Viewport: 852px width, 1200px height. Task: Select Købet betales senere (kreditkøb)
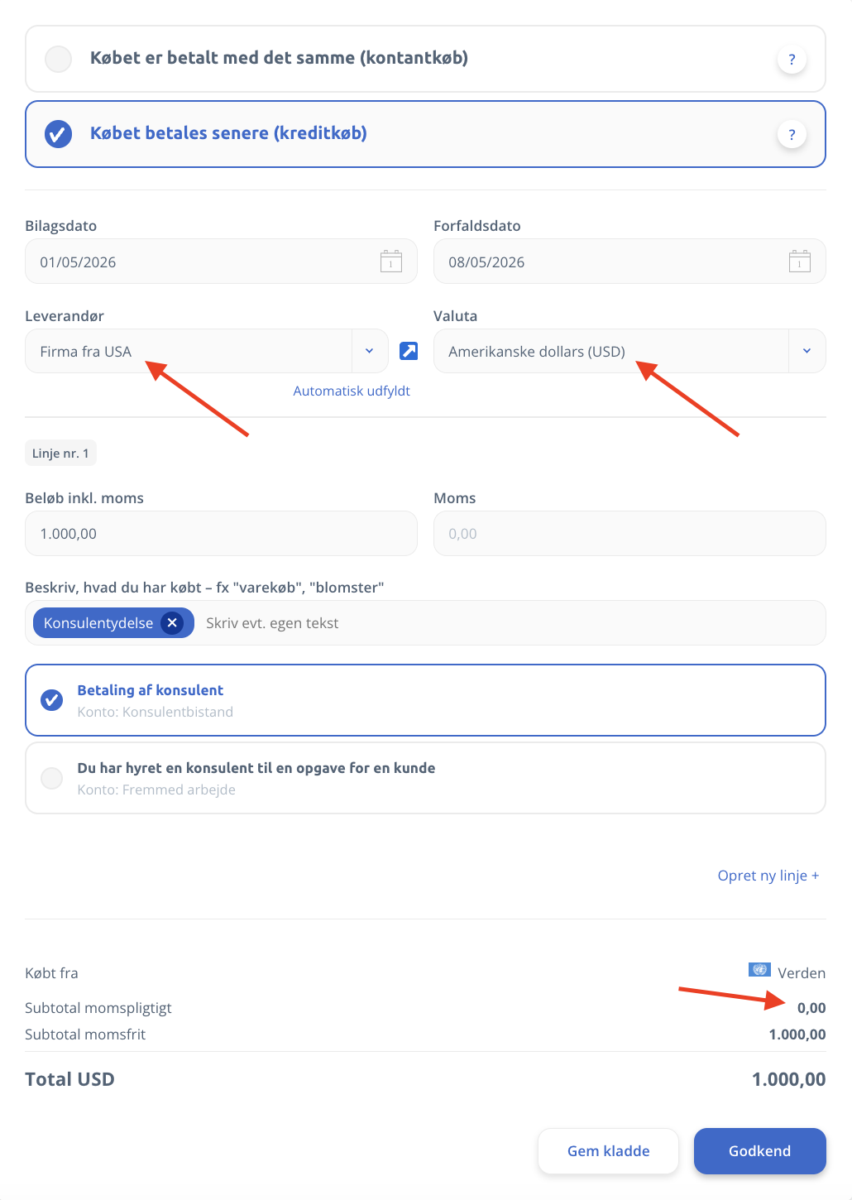pos(425,134)
